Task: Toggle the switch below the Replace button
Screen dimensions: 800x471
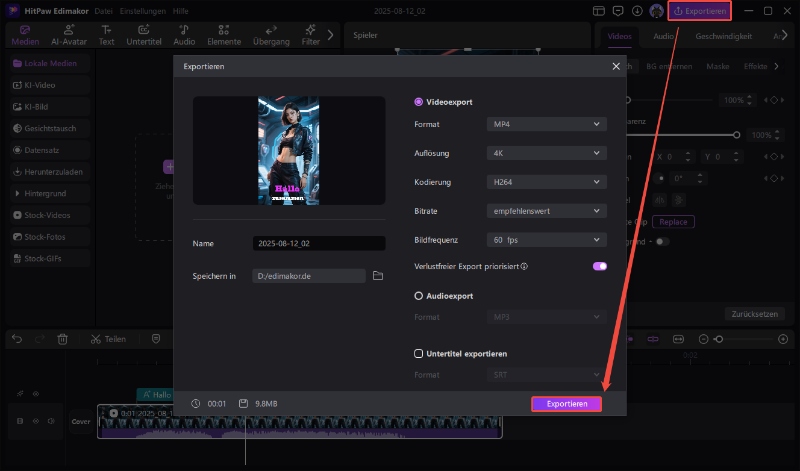Action: tap(662, 241)
